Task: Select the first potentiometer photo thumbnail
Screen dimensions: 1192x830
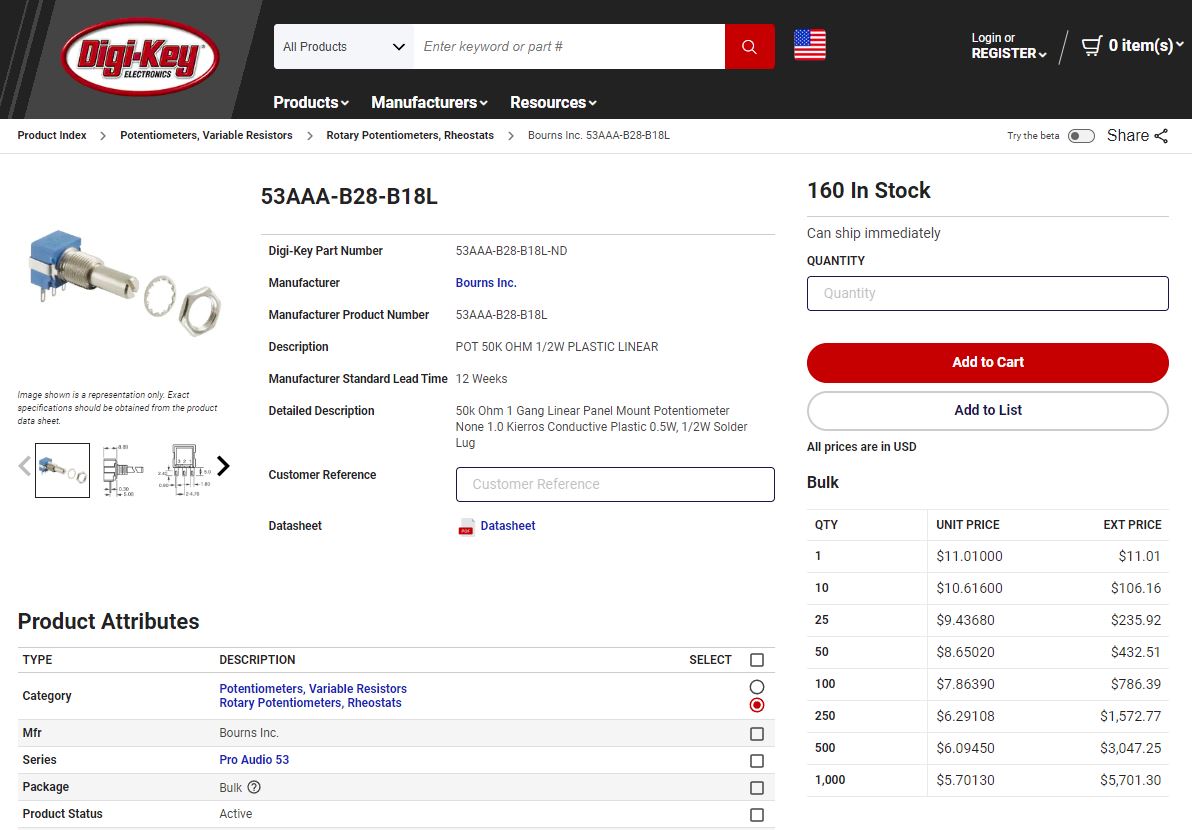Action: tap(62, 470)
